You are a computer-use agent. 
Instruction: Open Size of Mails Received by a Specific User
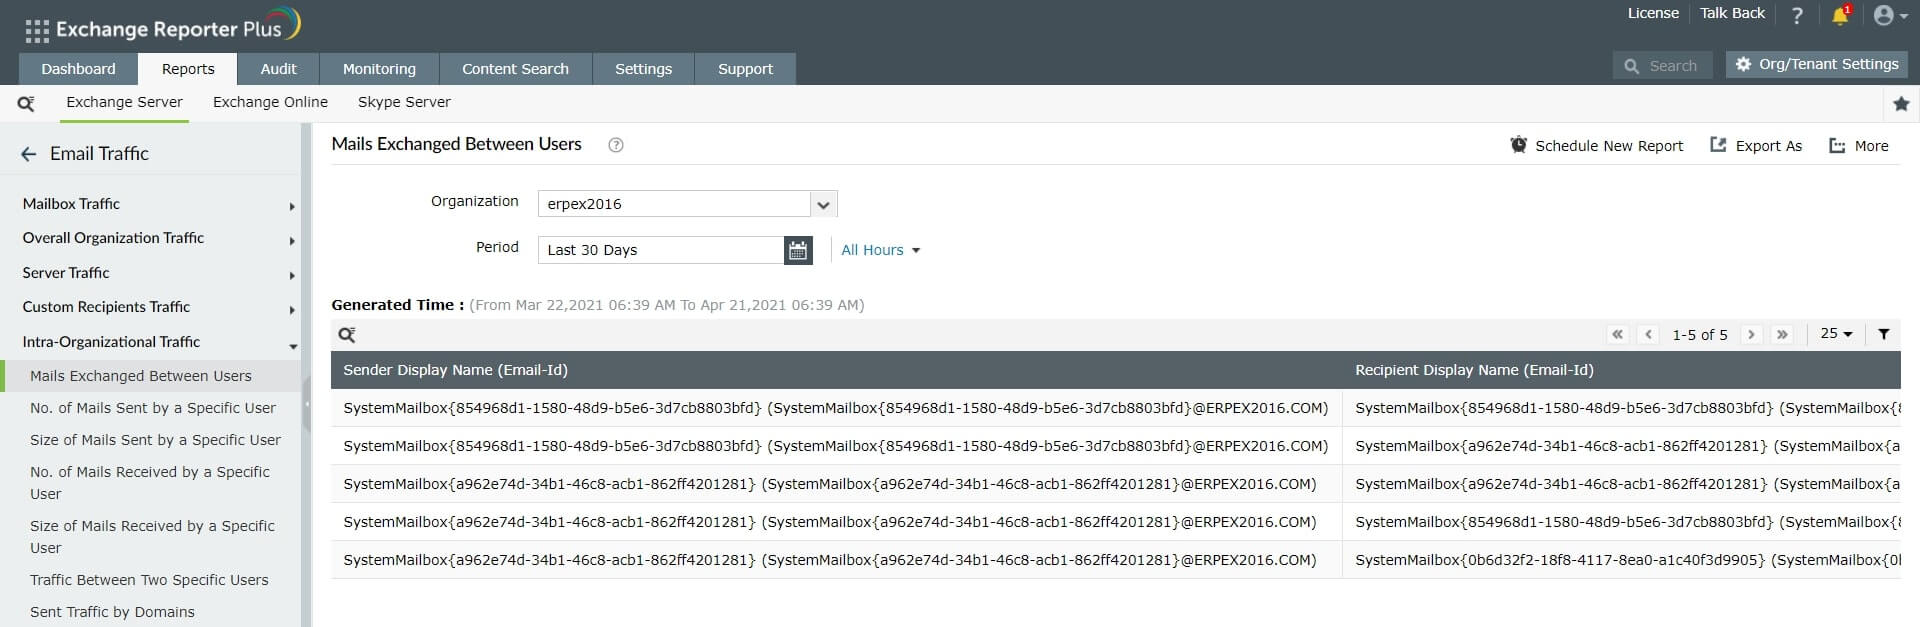(x=152, y=537)
